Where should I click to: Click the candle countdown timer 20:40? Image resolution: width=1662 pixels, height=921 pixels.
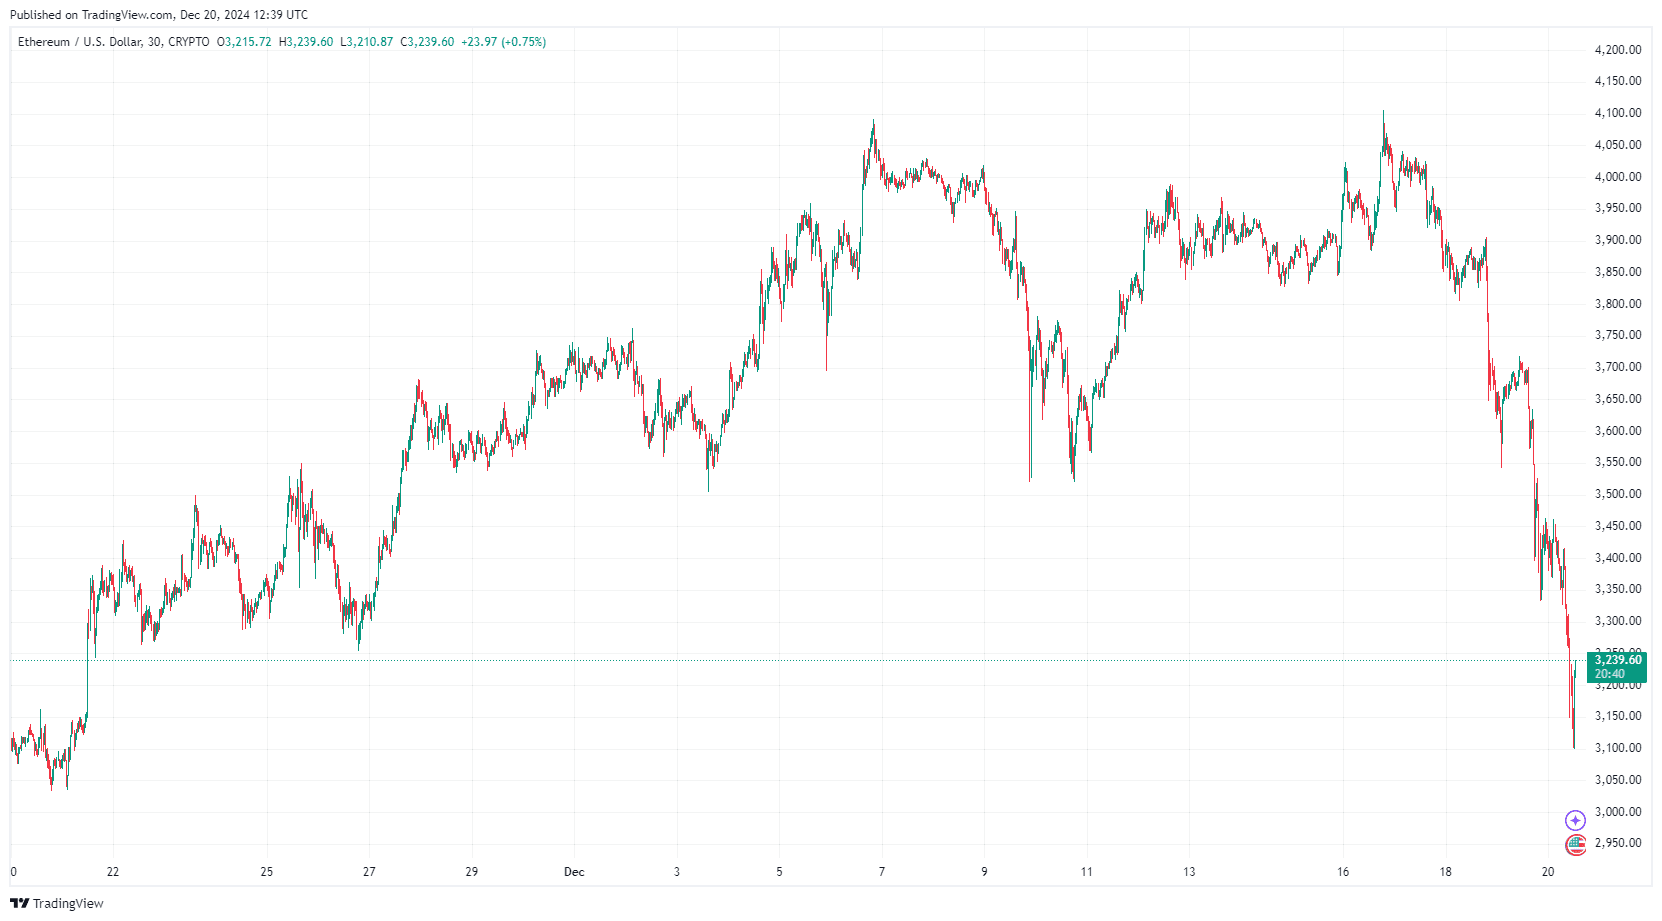tap(1610, 674)
